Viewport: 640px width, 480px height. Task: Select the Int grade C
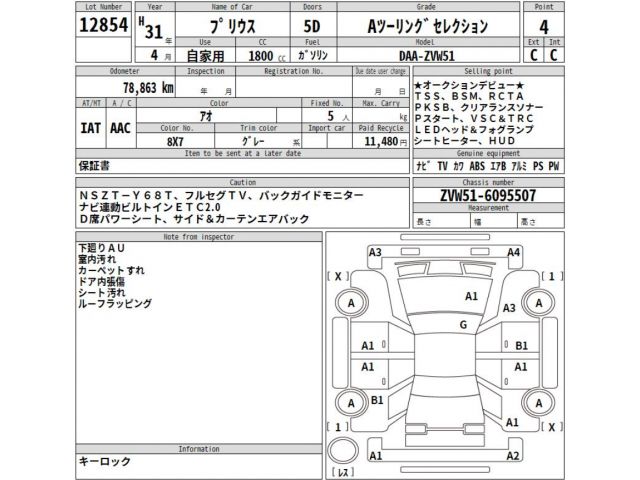coord(553,55)
